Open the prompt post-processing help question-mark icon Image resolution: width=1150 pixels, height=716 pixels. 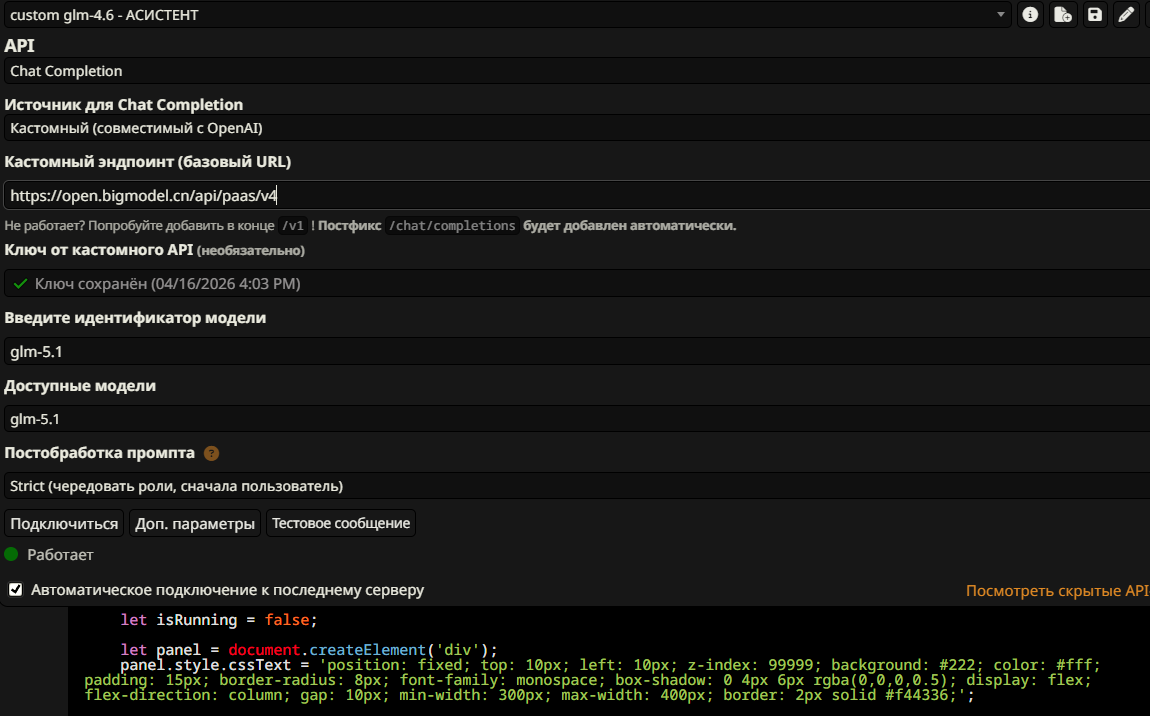click(x=211, y=453)
